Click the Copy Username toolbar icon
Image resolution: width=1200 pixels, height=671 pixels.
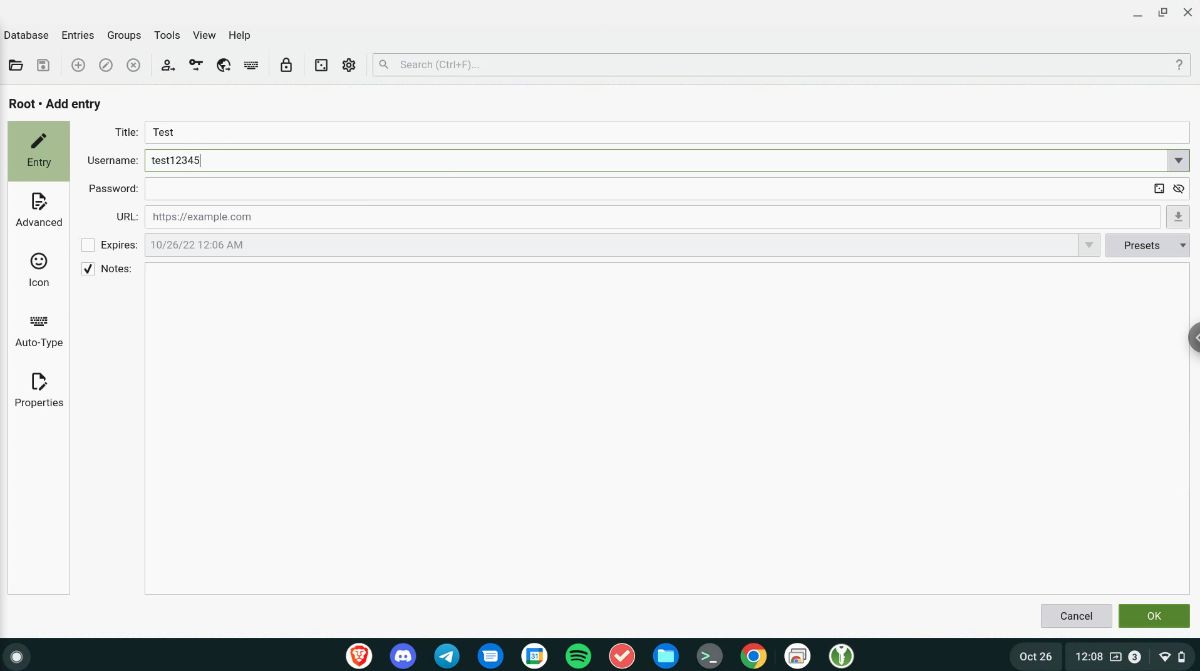tap(168, 65)
